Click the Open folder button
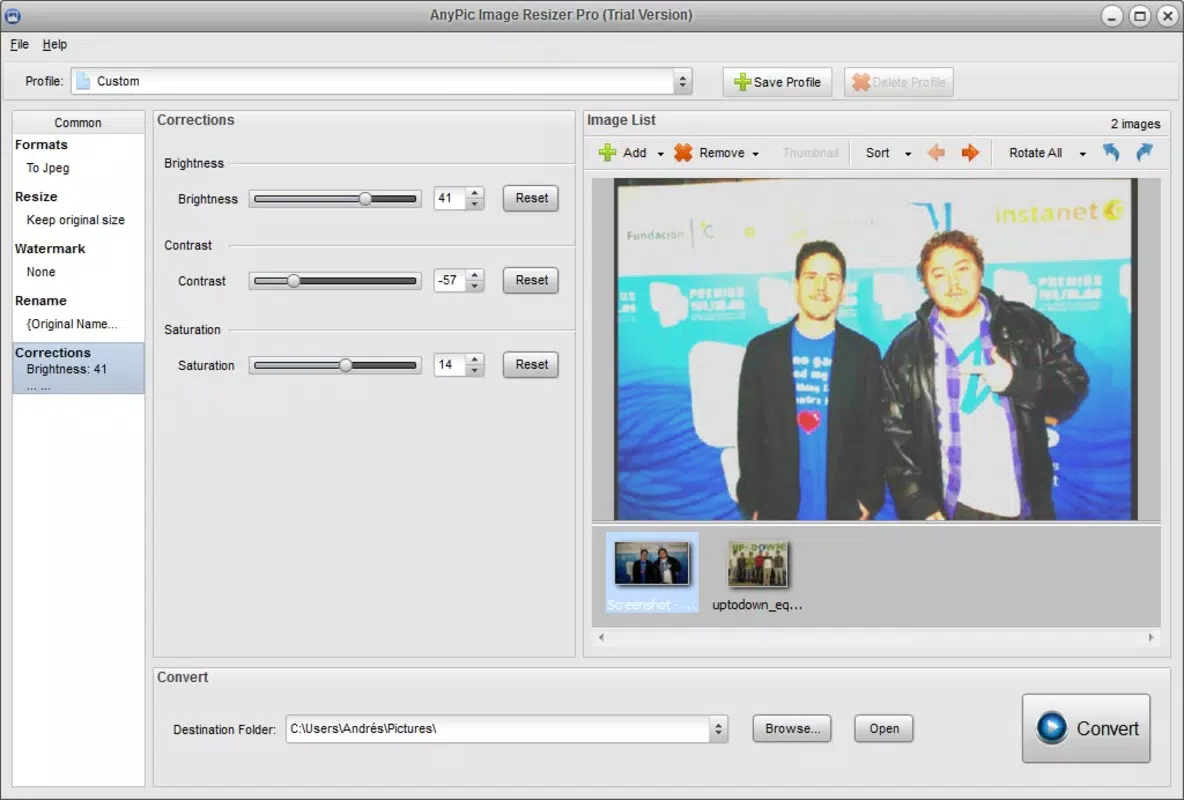 (883, 729)
